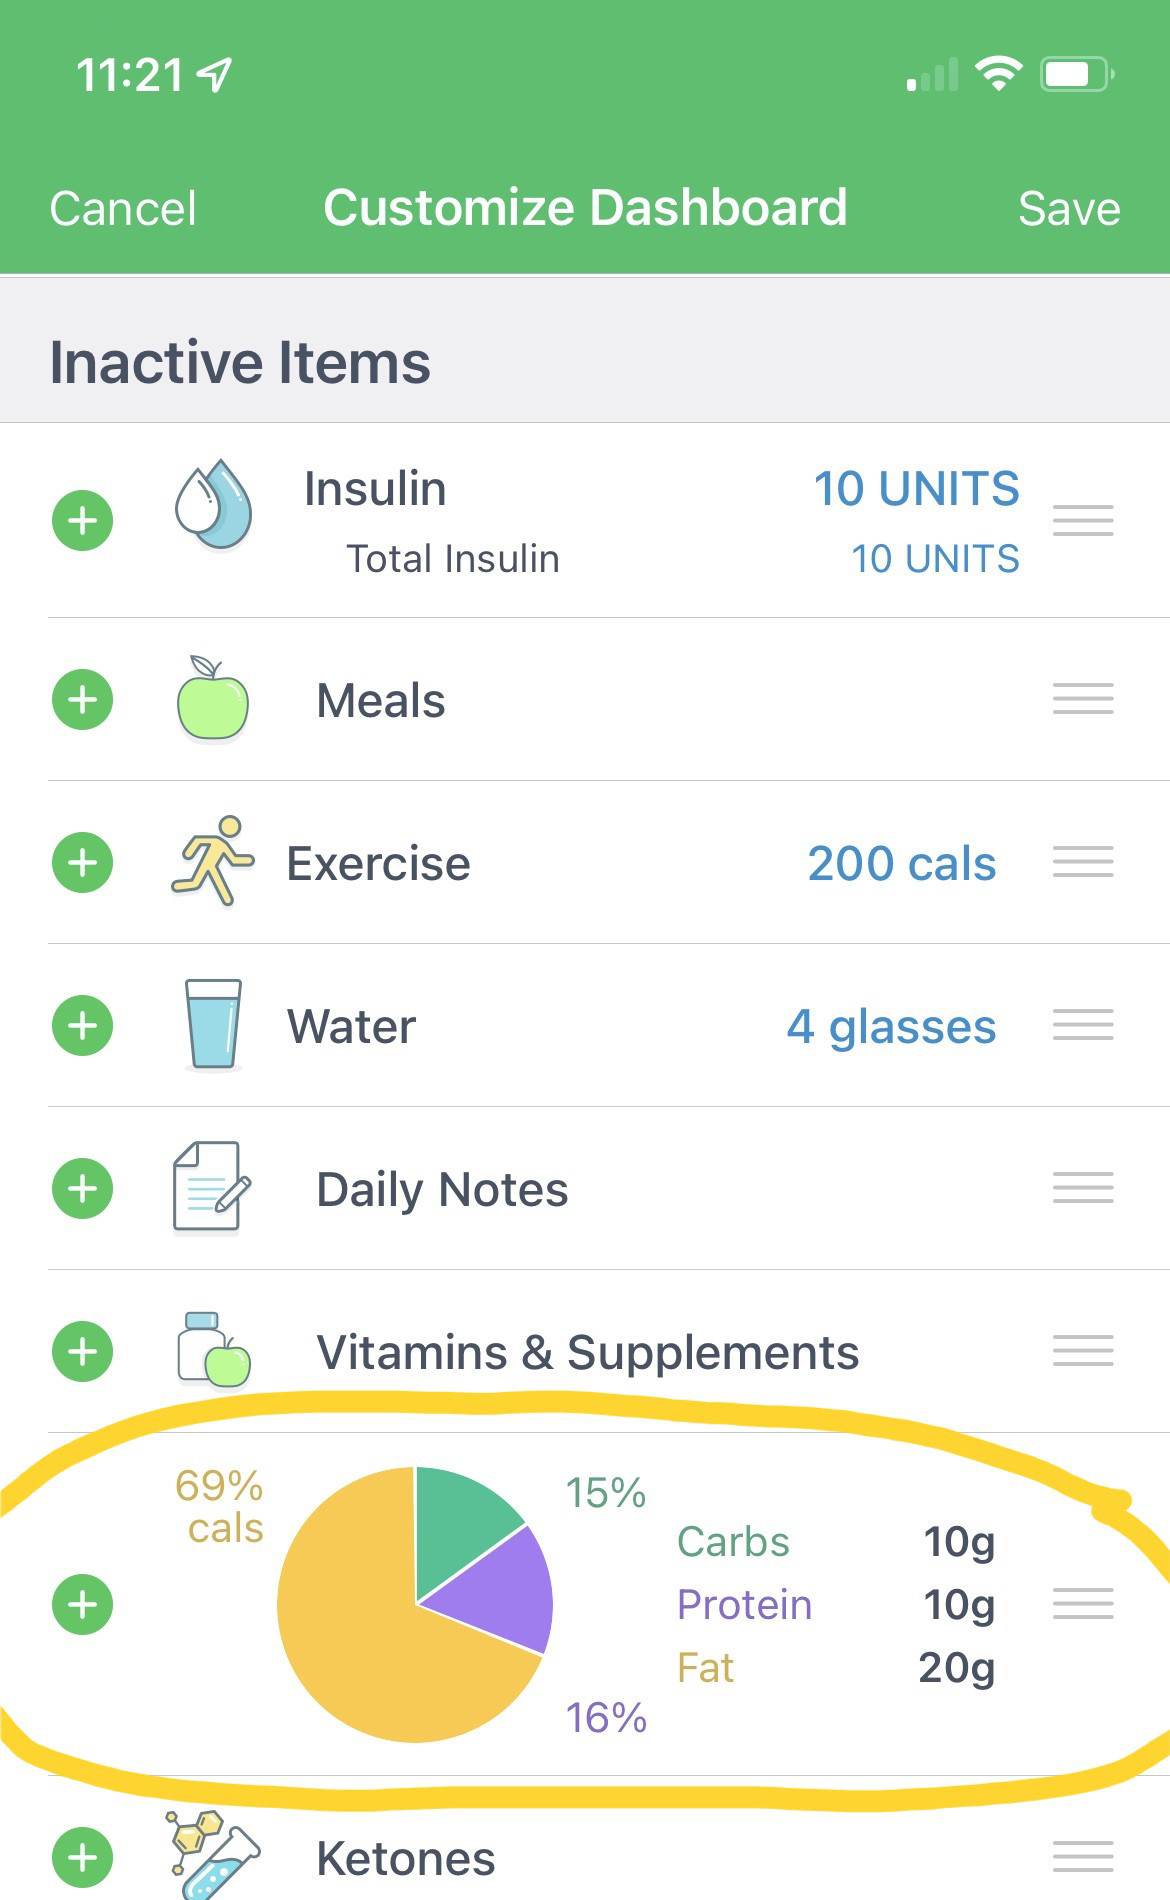
Task: Tap the Water glass icon
Action: tap(213, 1024)
